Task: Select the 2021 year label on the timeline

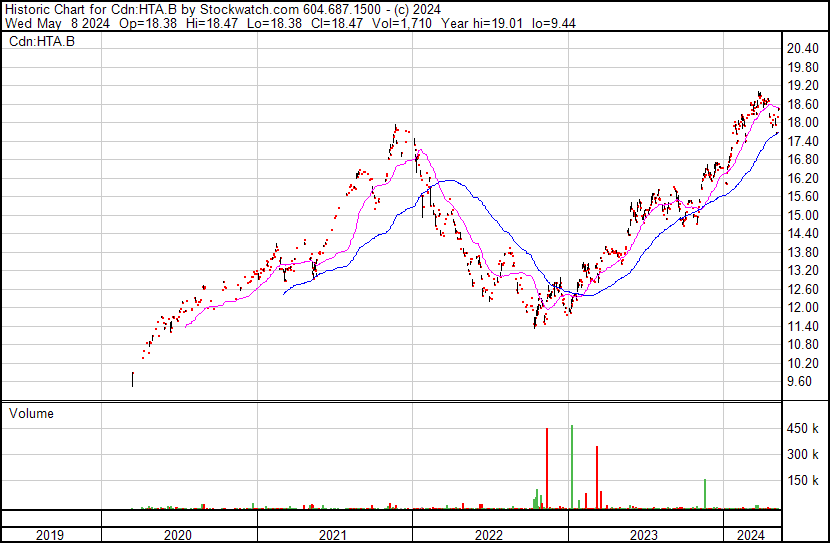Action: (333, 535)
